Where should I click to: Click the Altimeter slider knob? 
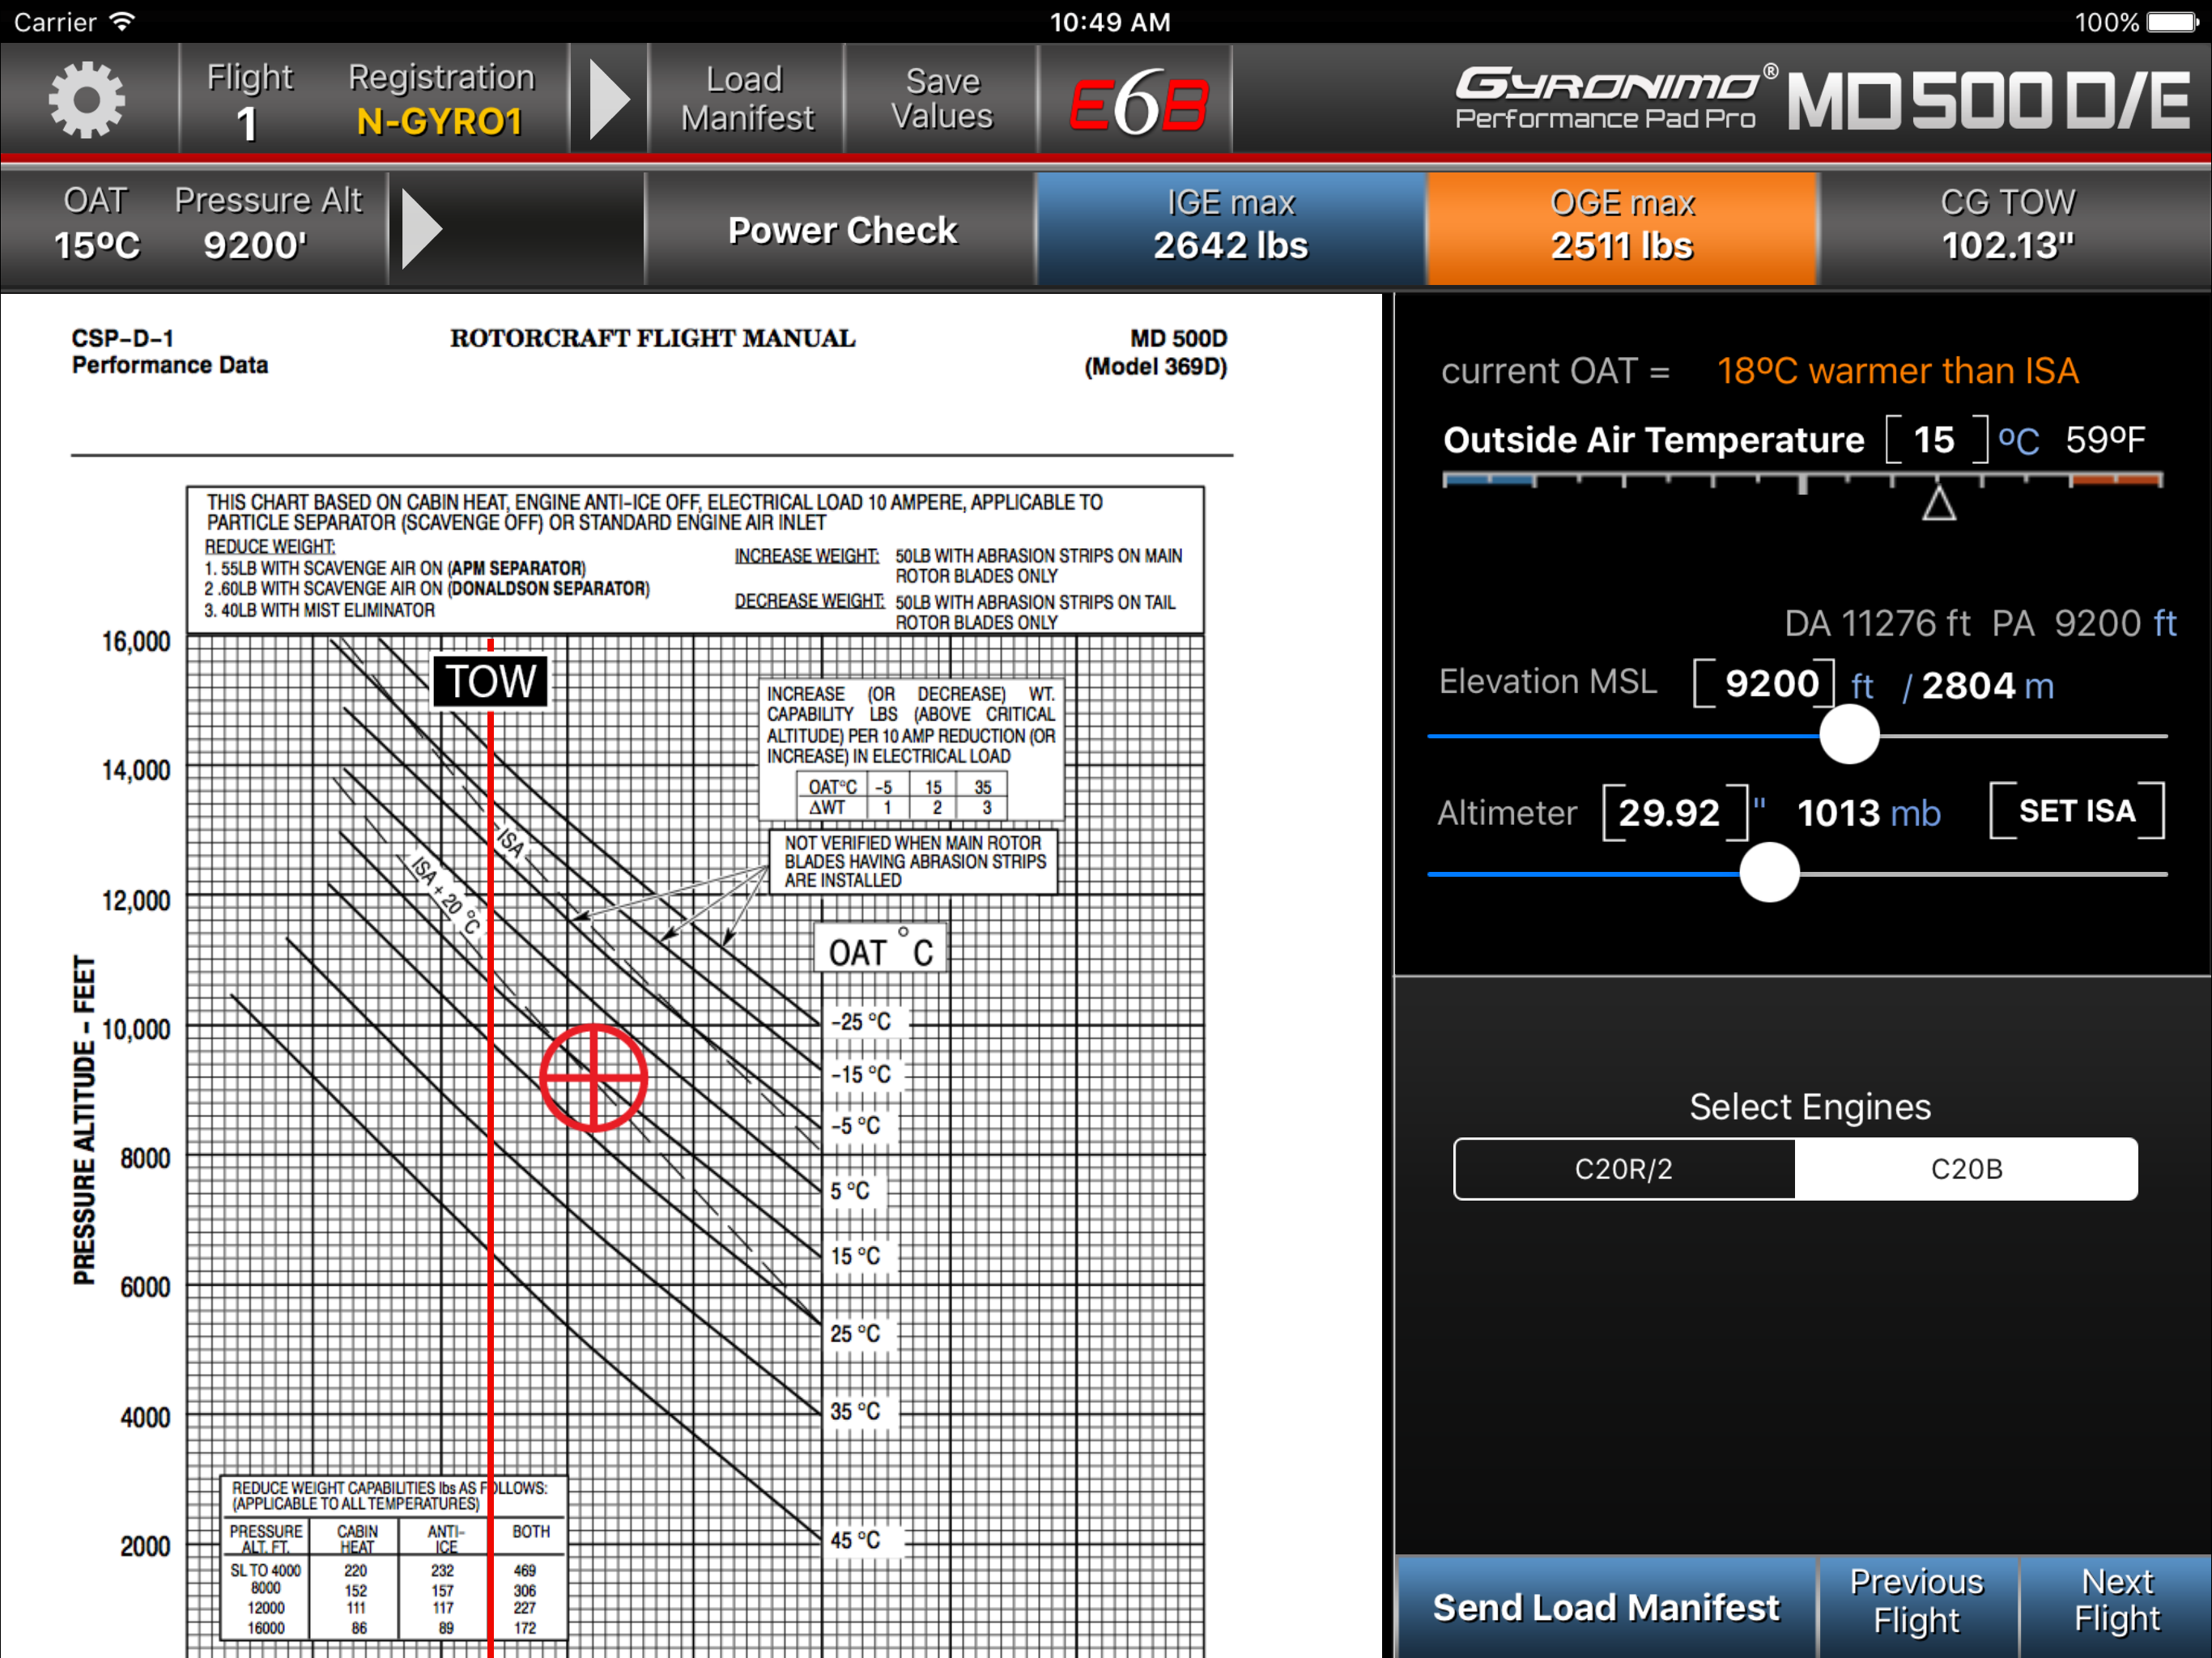click(1769, 872)
